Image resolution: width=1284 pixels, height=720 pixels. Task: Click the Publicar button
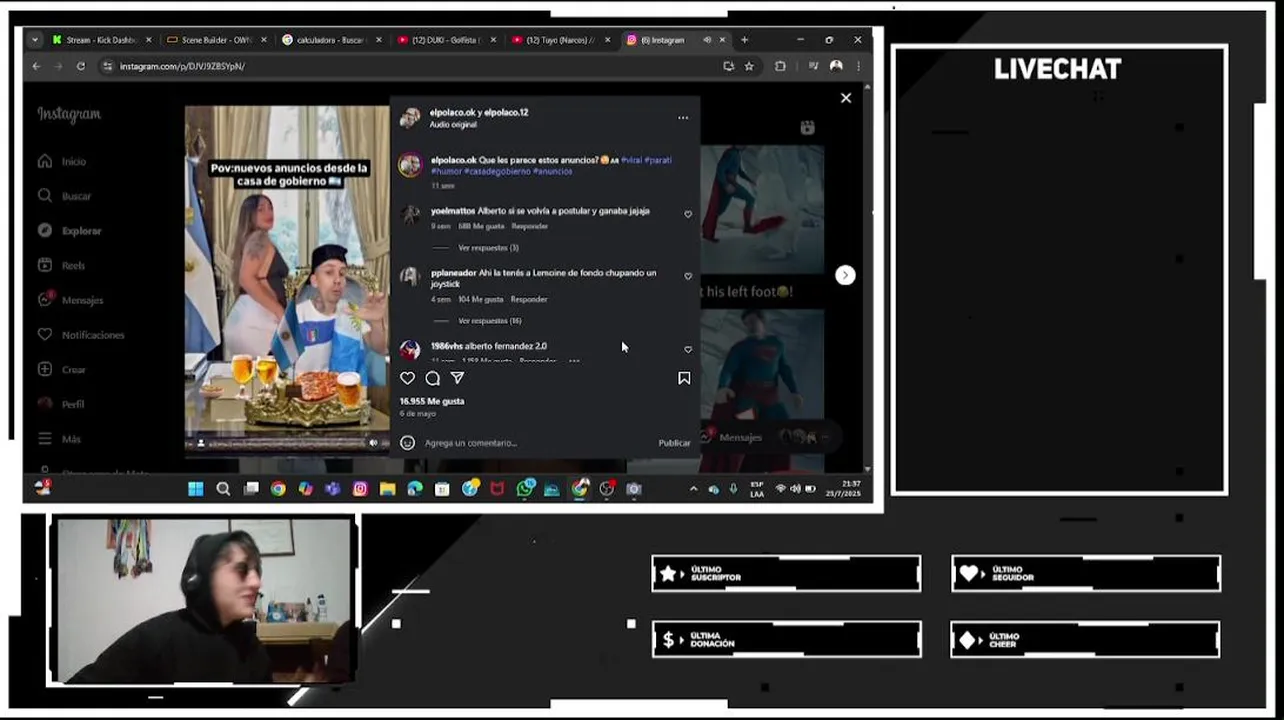pos(674,443)
